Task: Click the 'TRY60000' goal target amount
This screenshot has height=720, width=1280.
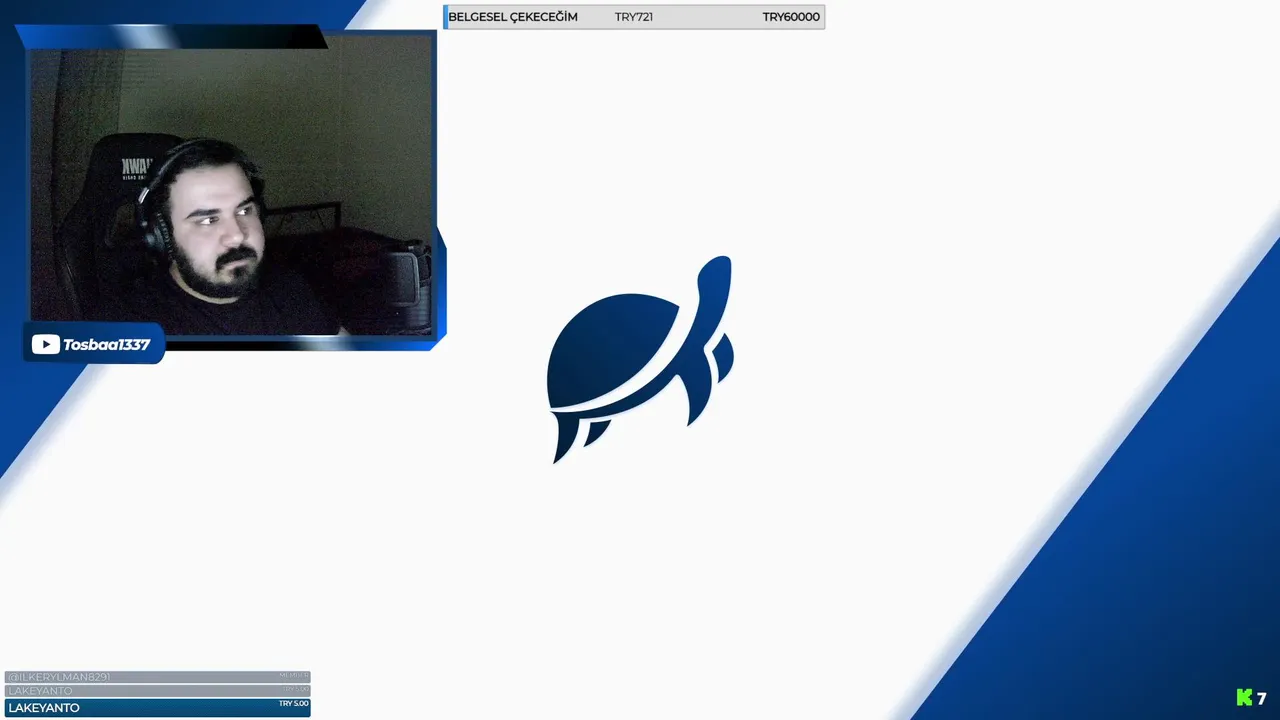Action: click(x=791, y=17)
